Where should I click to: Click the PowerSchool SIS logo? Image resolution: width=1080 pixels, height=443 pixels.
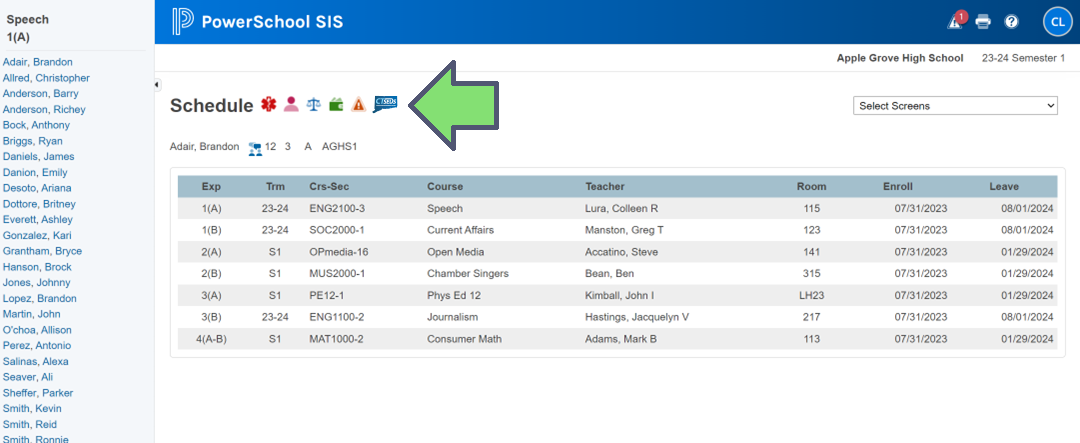click(257, 21)
